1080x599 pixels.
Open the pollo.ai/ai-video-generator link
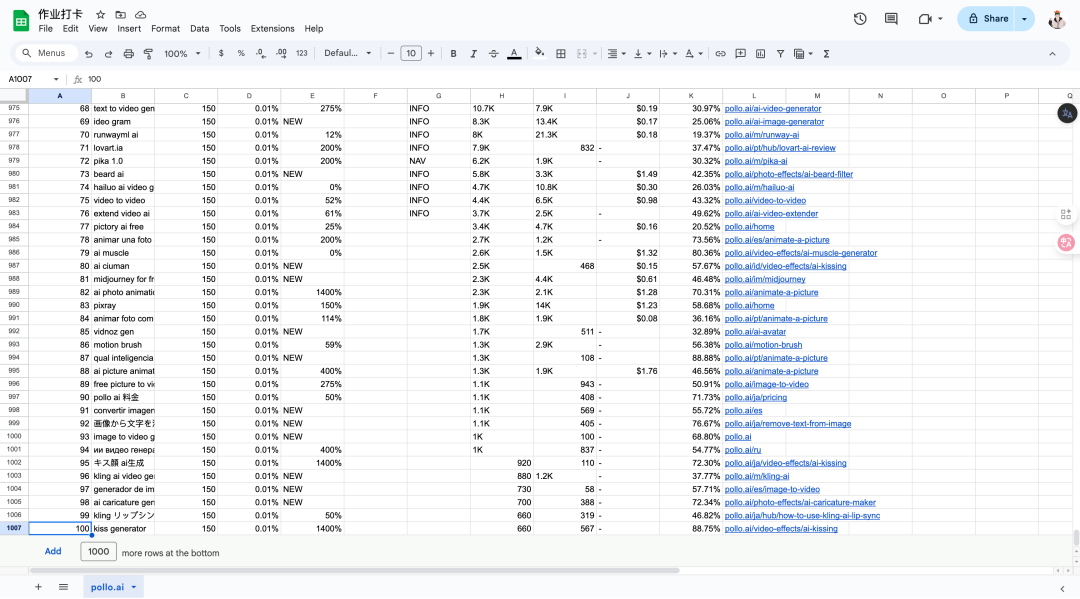pyautogui.click(x=773, y=109)
